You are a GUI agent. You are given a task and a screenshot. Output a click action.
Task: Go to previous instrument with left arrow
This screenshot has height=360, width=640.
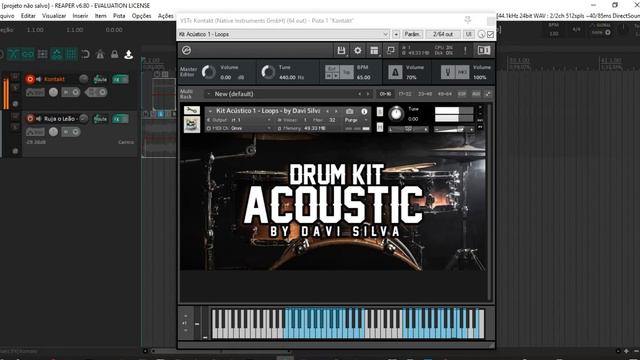click(327, 111)
